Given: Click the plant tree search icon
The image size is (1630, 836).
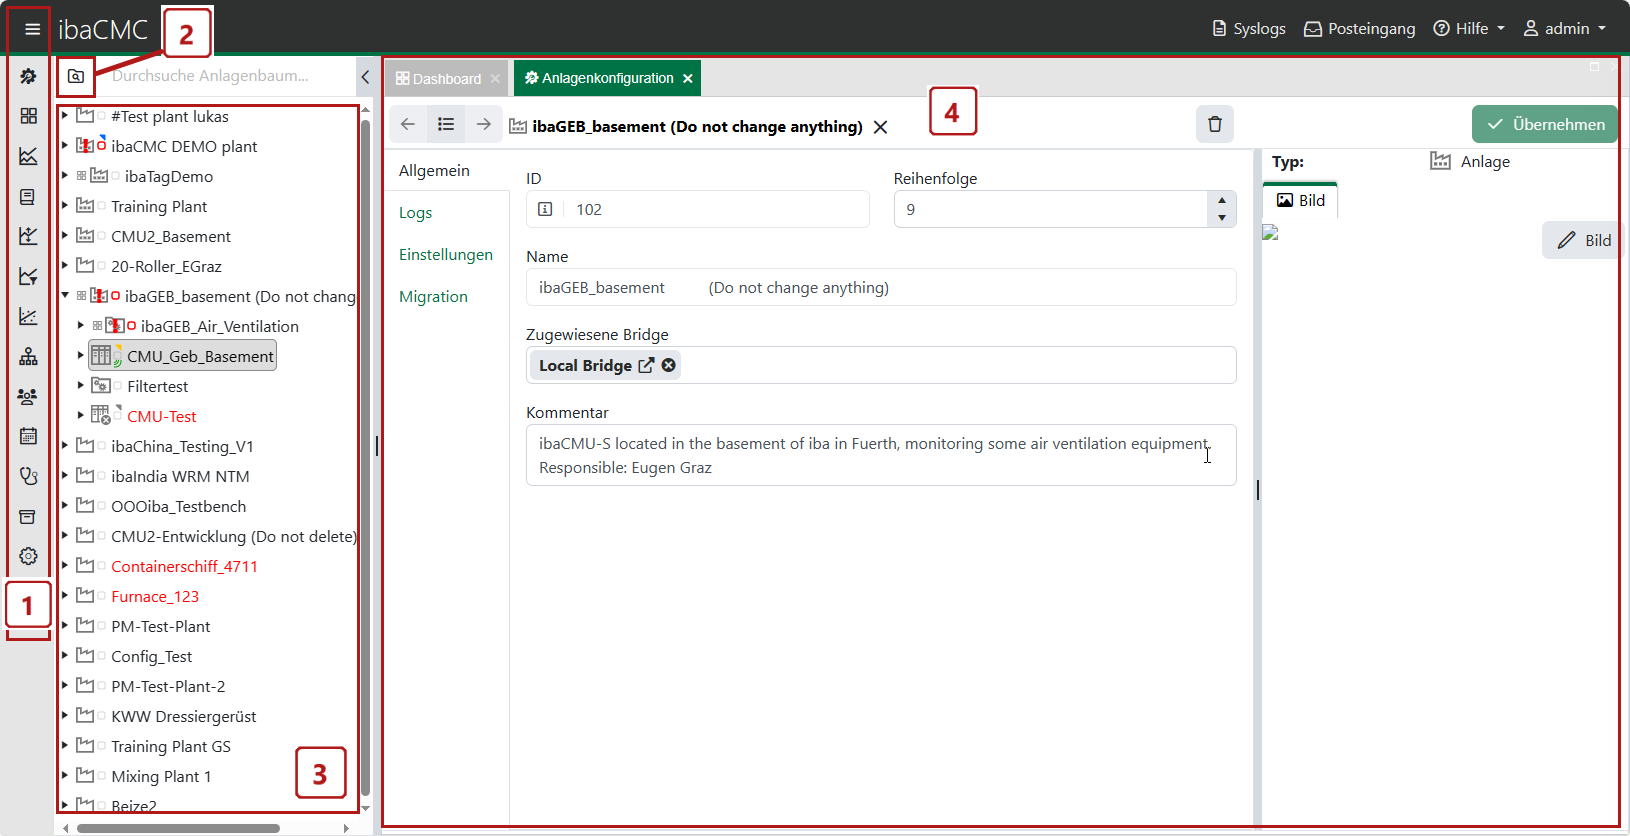Looking at the screenshot, I should tap(76, 76).
